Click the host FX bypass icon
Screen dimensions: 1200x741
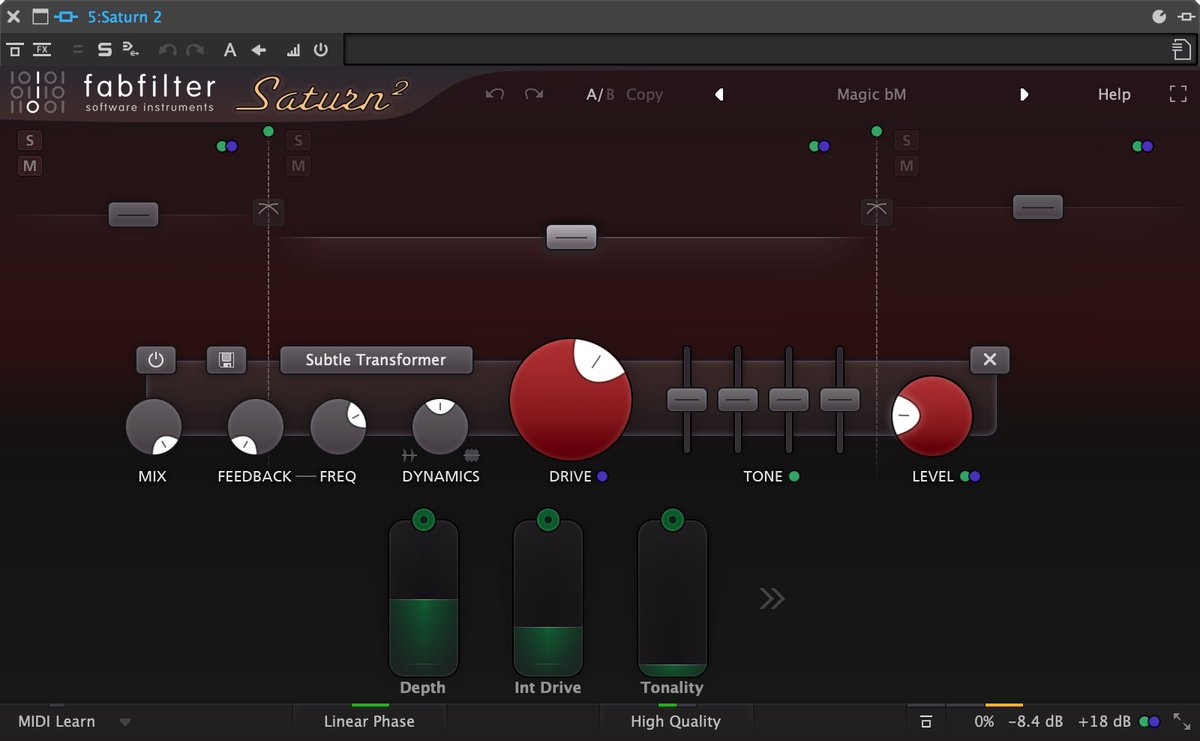click(x=42, y=49)
